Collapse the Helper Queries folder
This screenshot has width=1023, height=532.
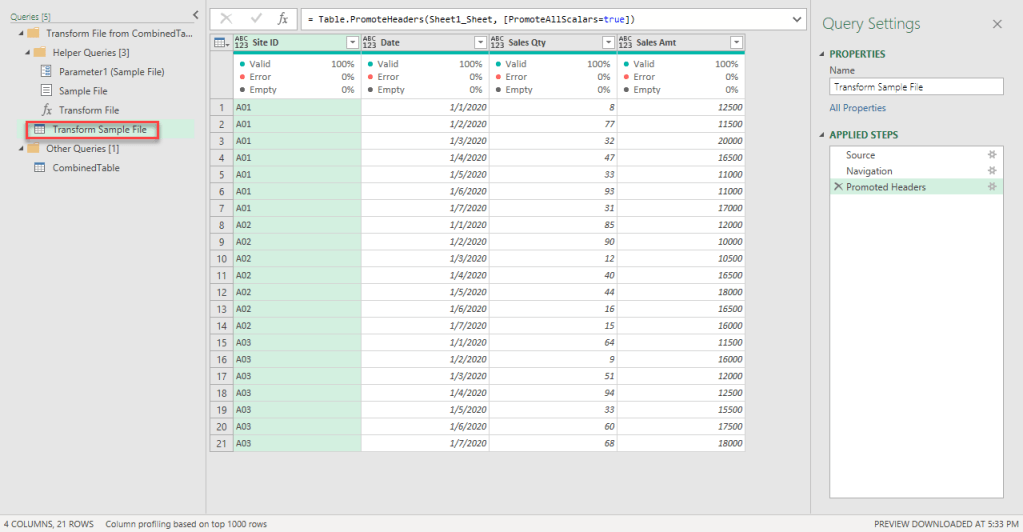tap(27, 52)
